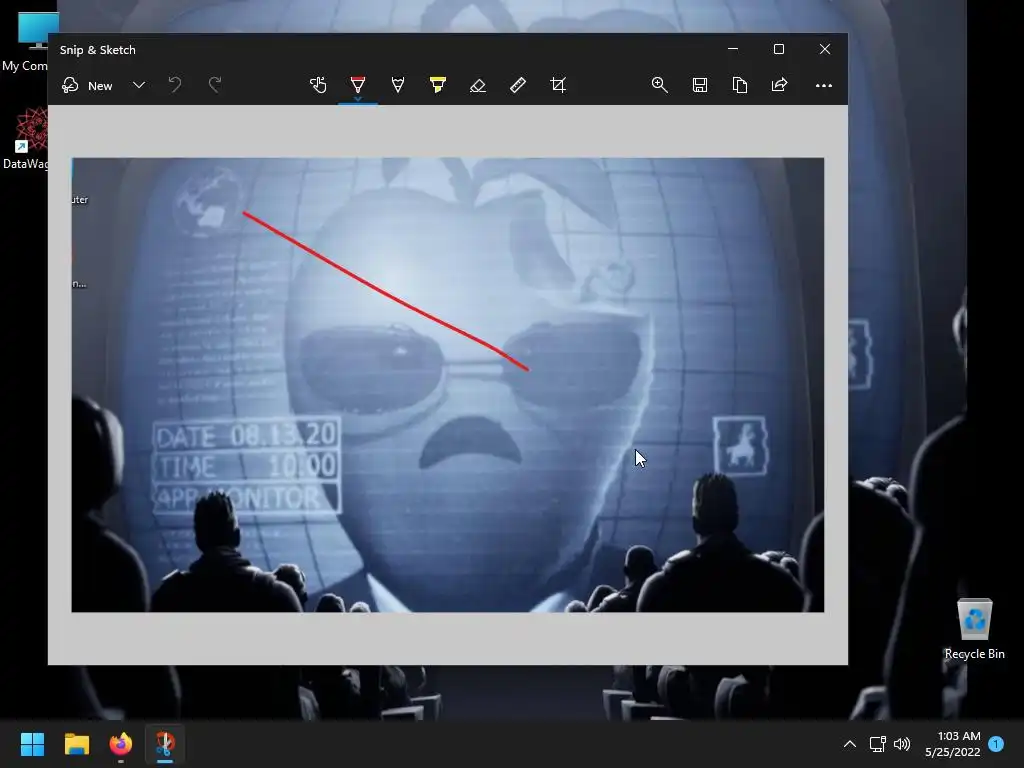Open the clock and date flyout
Image resolution: width=1024 pixels, height=768 pixels.
[952, 744]
